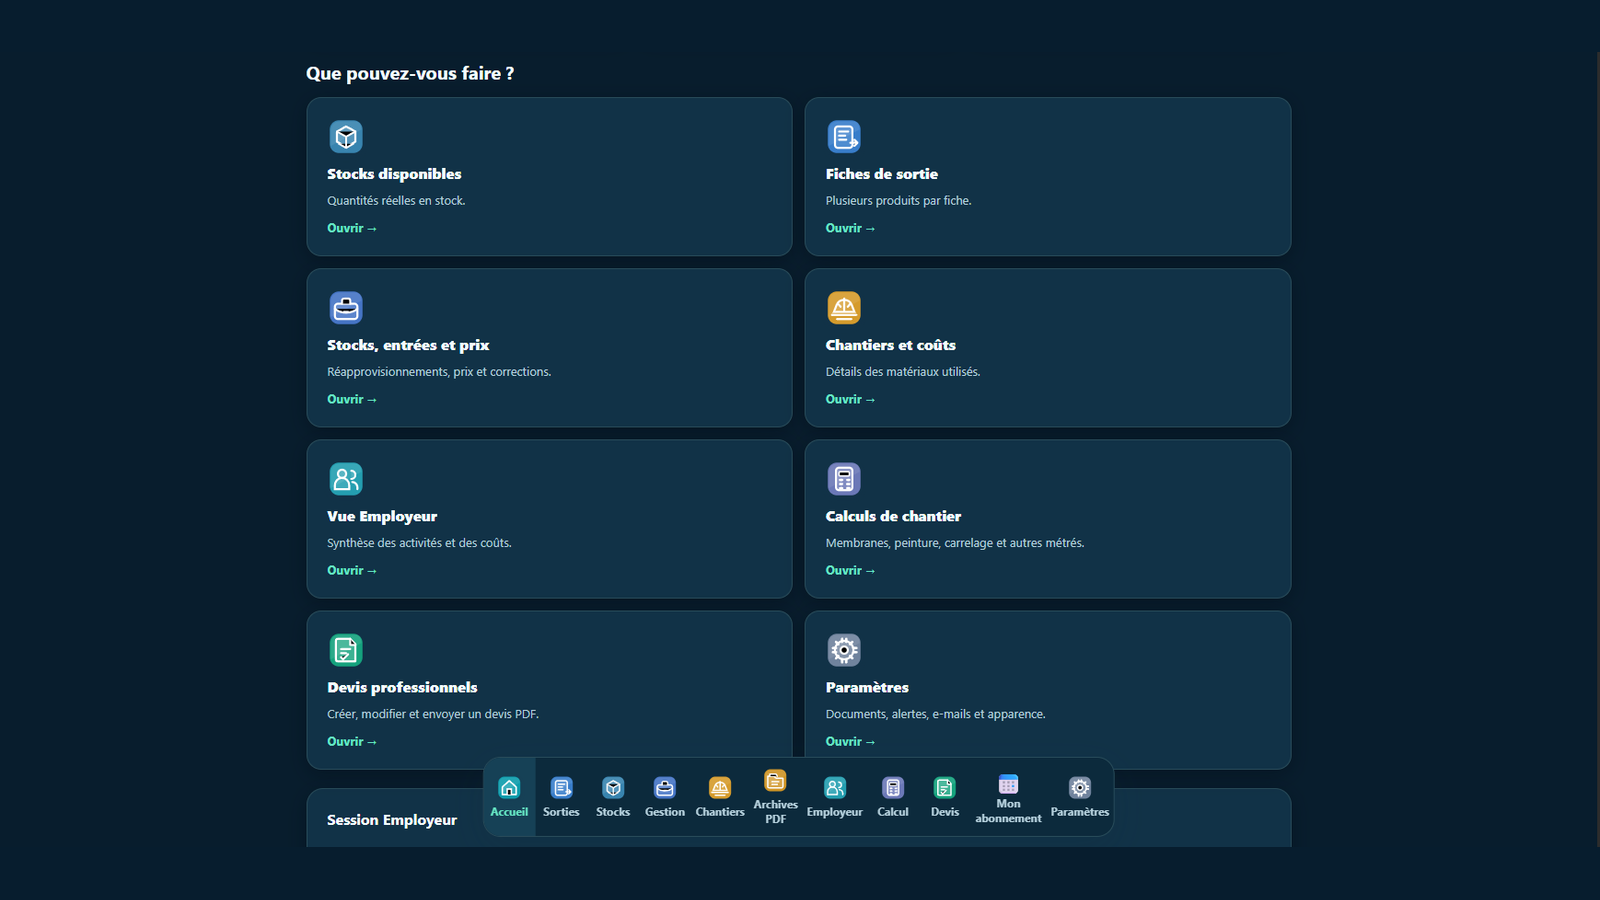Click the 'Session Employeur' heading
This screenshot has height=900, width=1600.
(392, 820)
